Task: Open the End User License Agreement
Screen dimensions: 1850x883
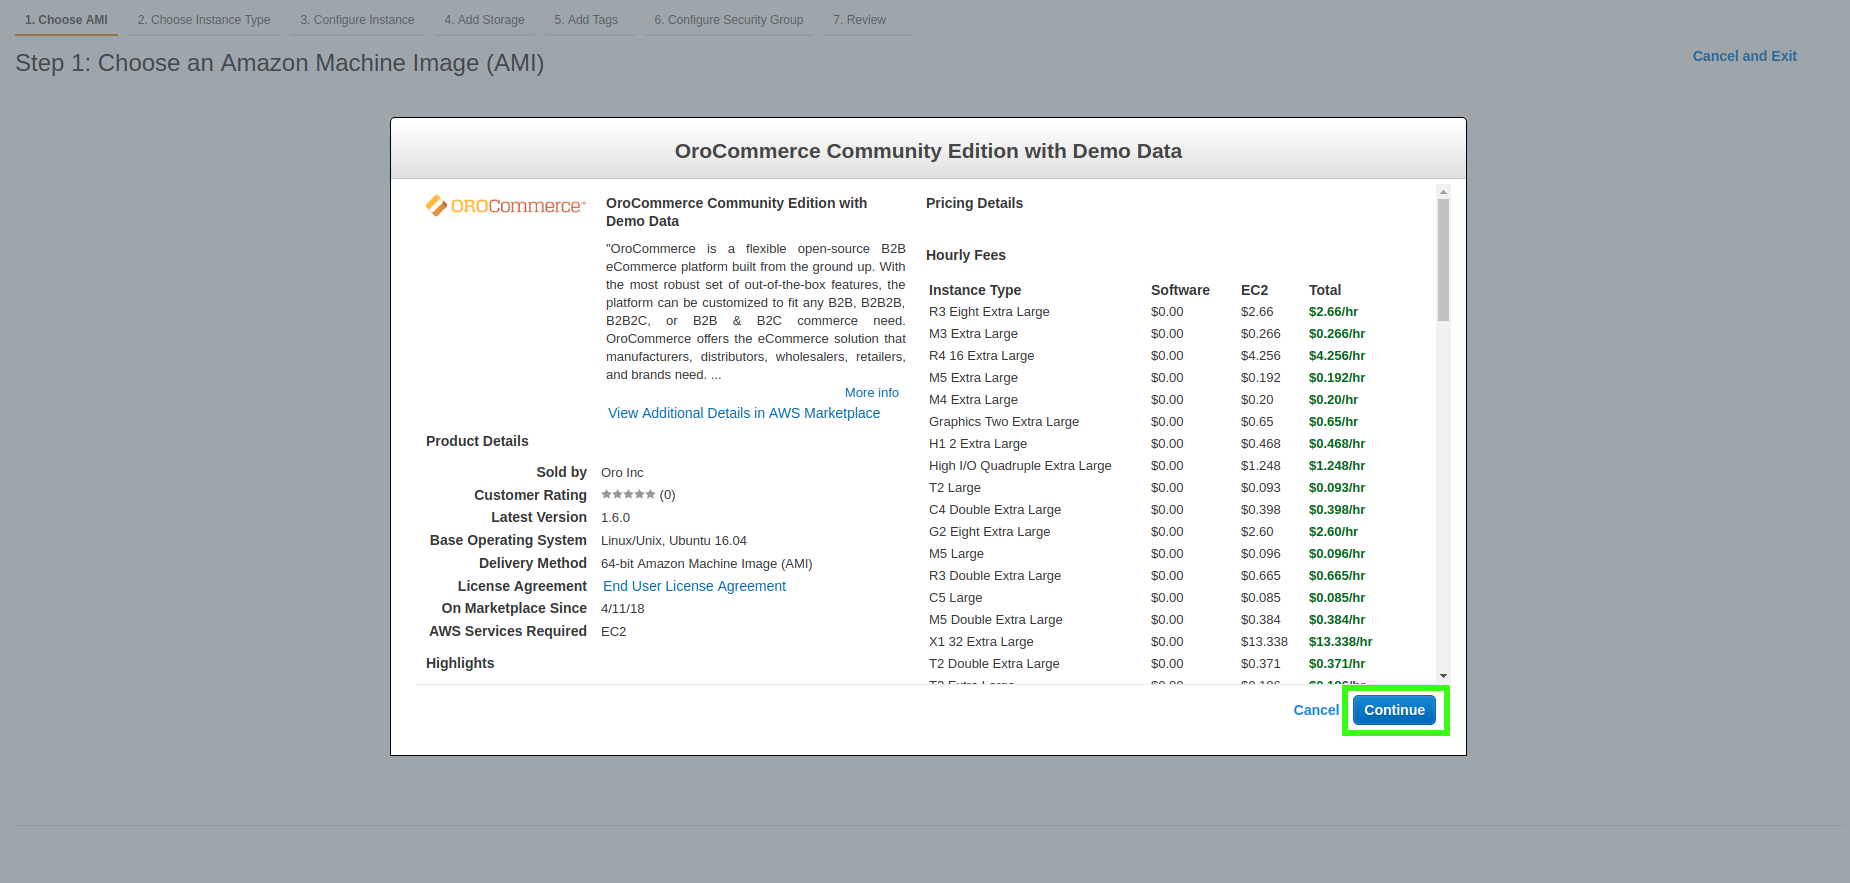Action: click(694, 586)
